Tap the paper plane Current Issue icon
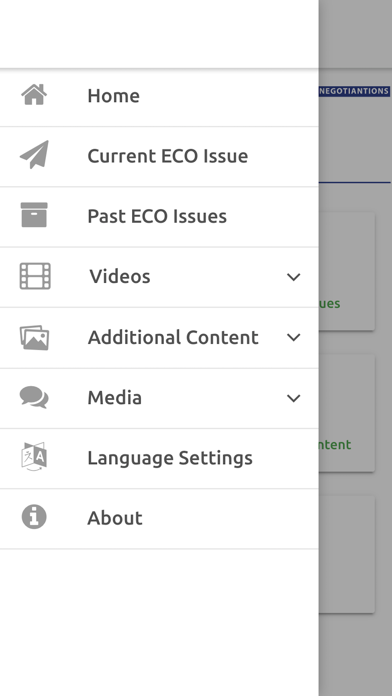Viewport: 392px width, 696px height. pyautogui.click(x=34, y=155)
